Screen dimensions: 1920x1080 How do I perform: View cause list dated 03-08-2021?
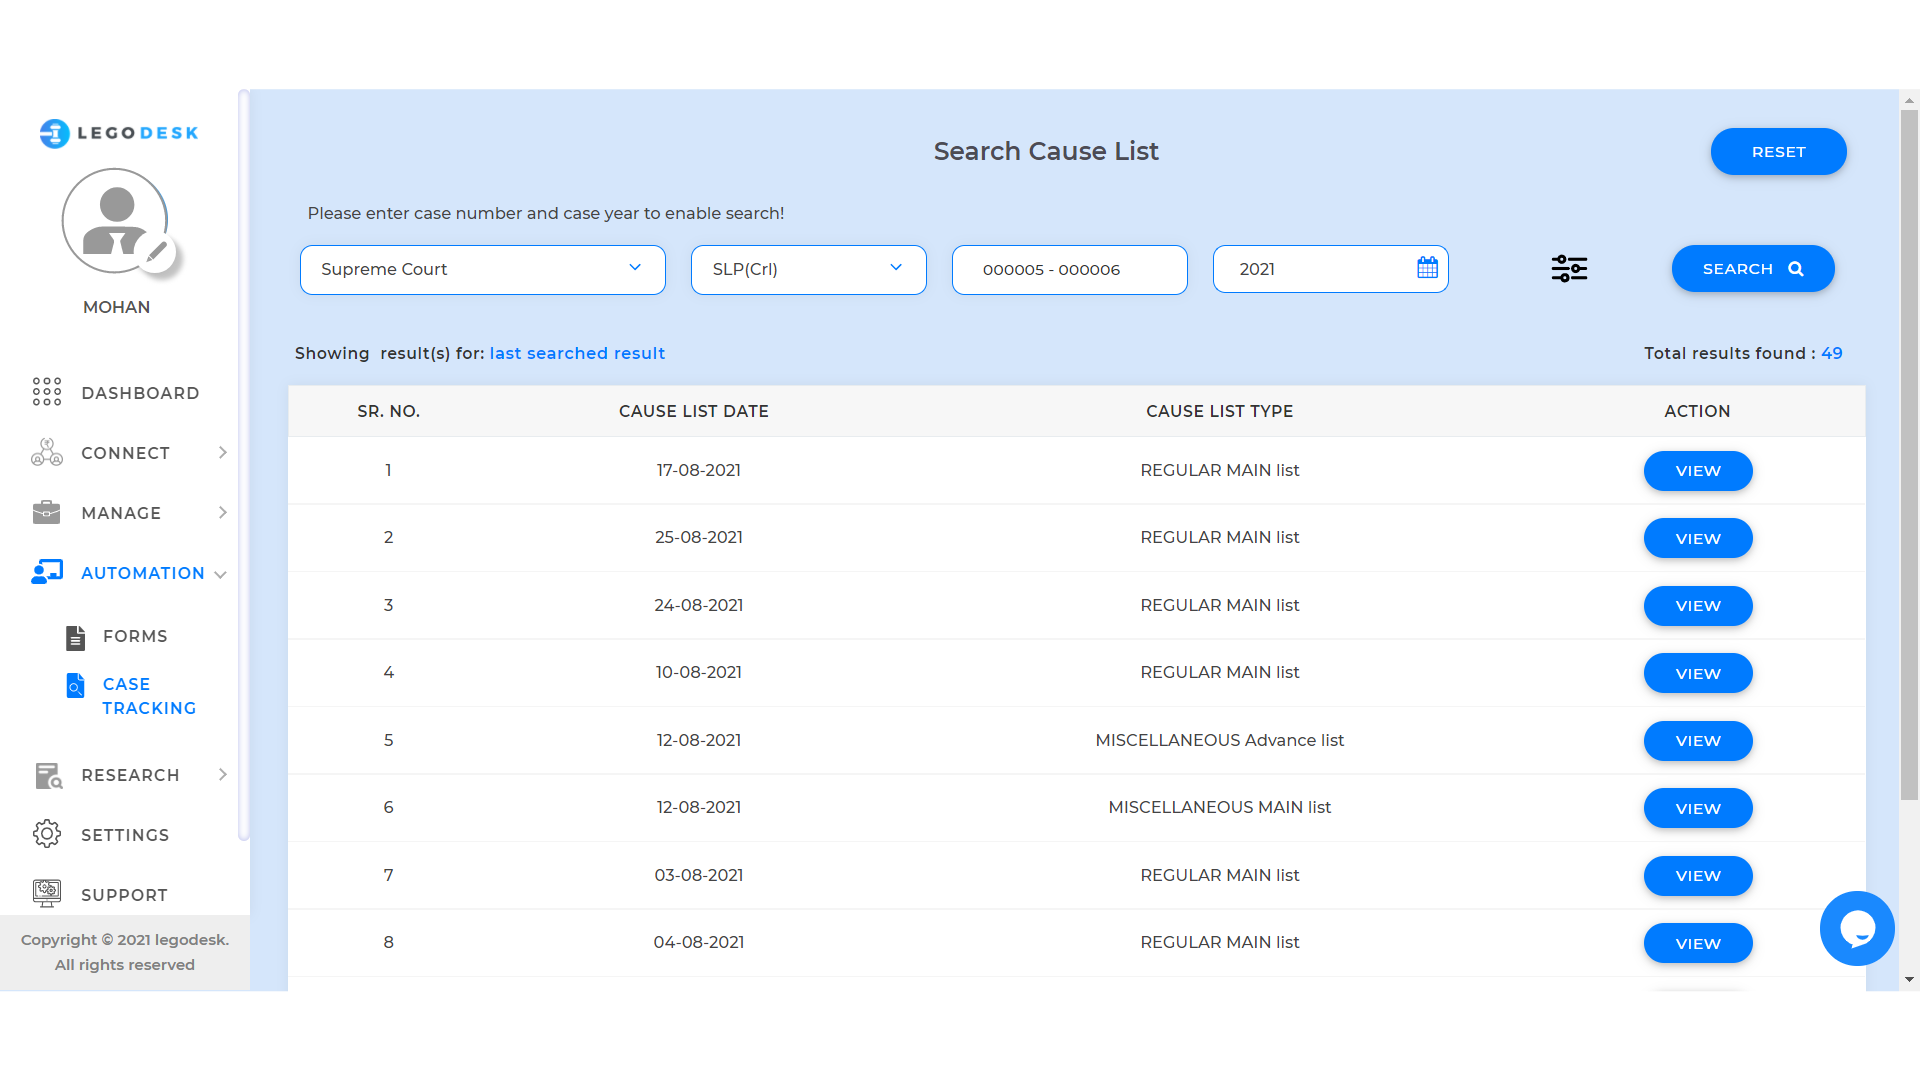pos(1698,876)
